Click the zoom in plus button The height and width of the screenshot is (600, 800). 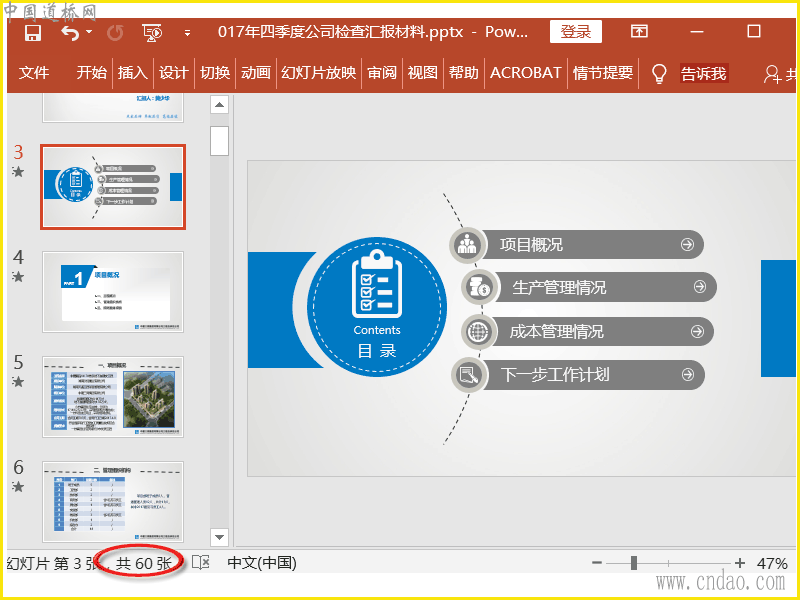point(740,563)
